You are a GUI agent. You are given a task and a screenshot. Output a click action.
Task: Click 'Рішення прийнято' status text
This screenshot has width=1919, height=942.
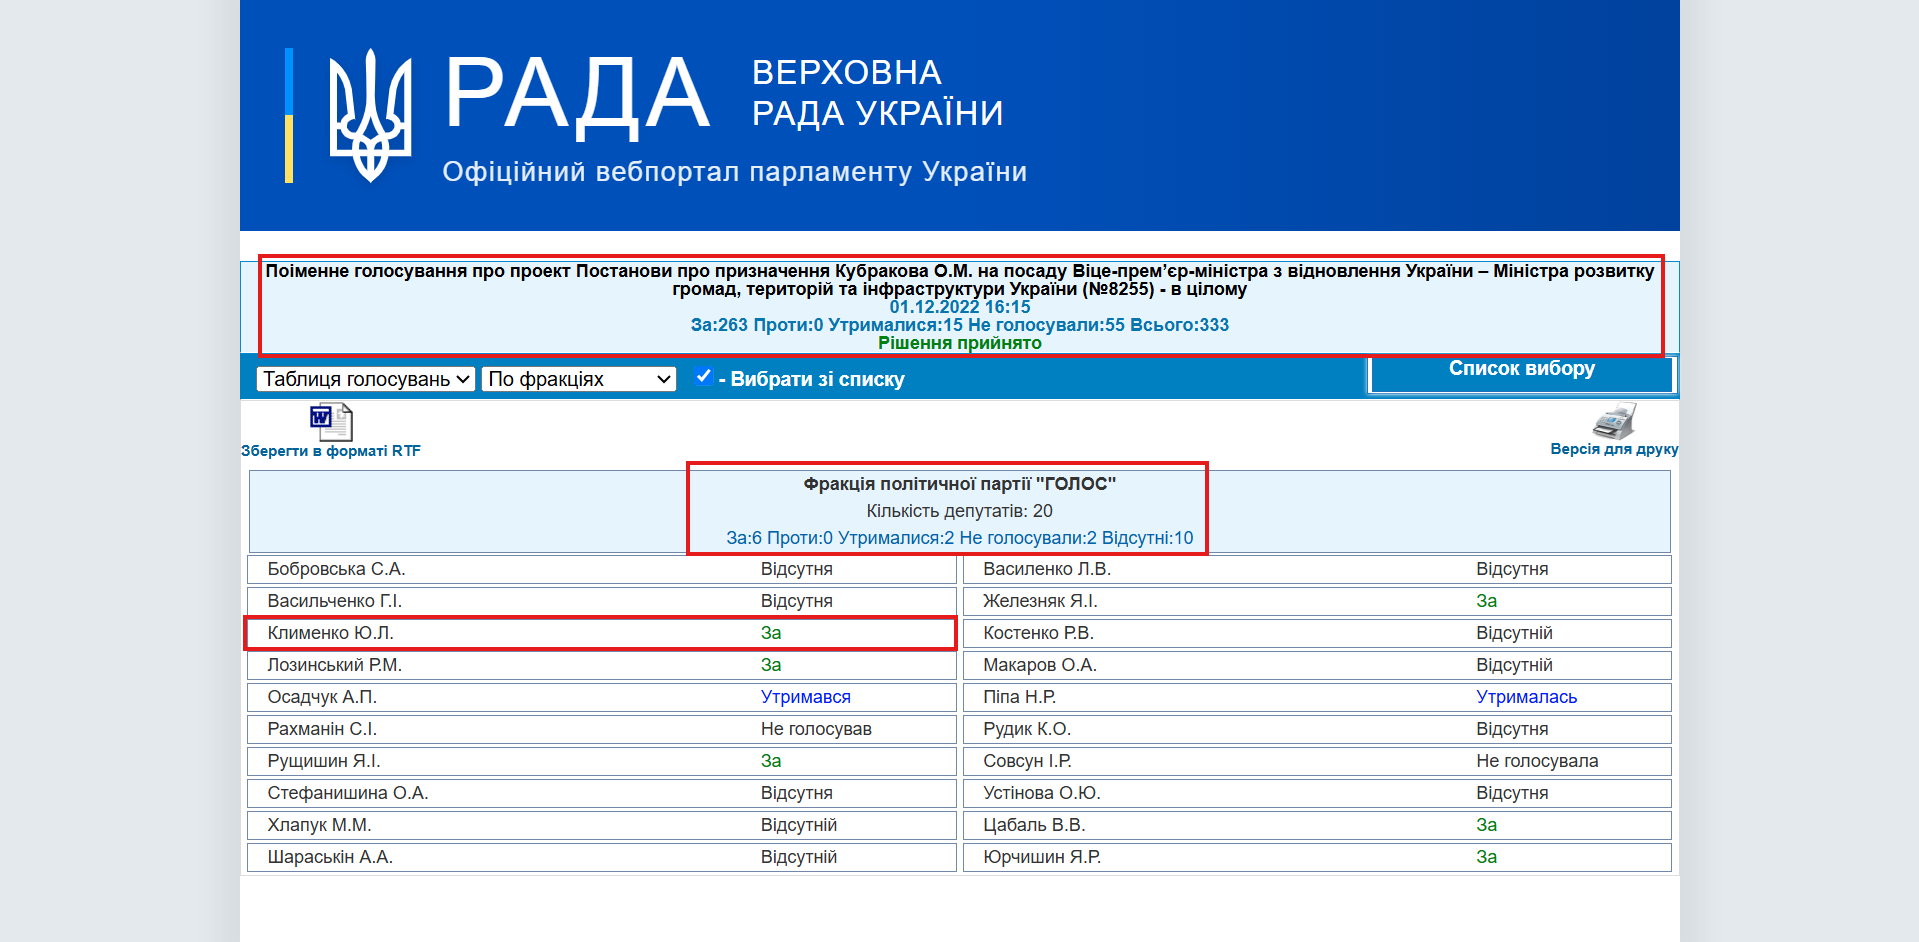pyautogui.click(x=960, y=343)
